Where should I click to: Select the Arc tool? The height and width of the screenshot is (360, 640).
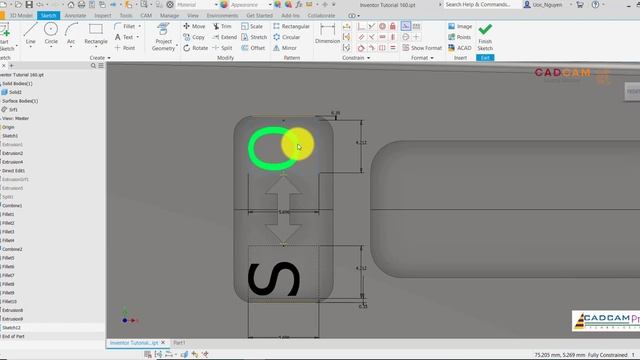[71, 33]
